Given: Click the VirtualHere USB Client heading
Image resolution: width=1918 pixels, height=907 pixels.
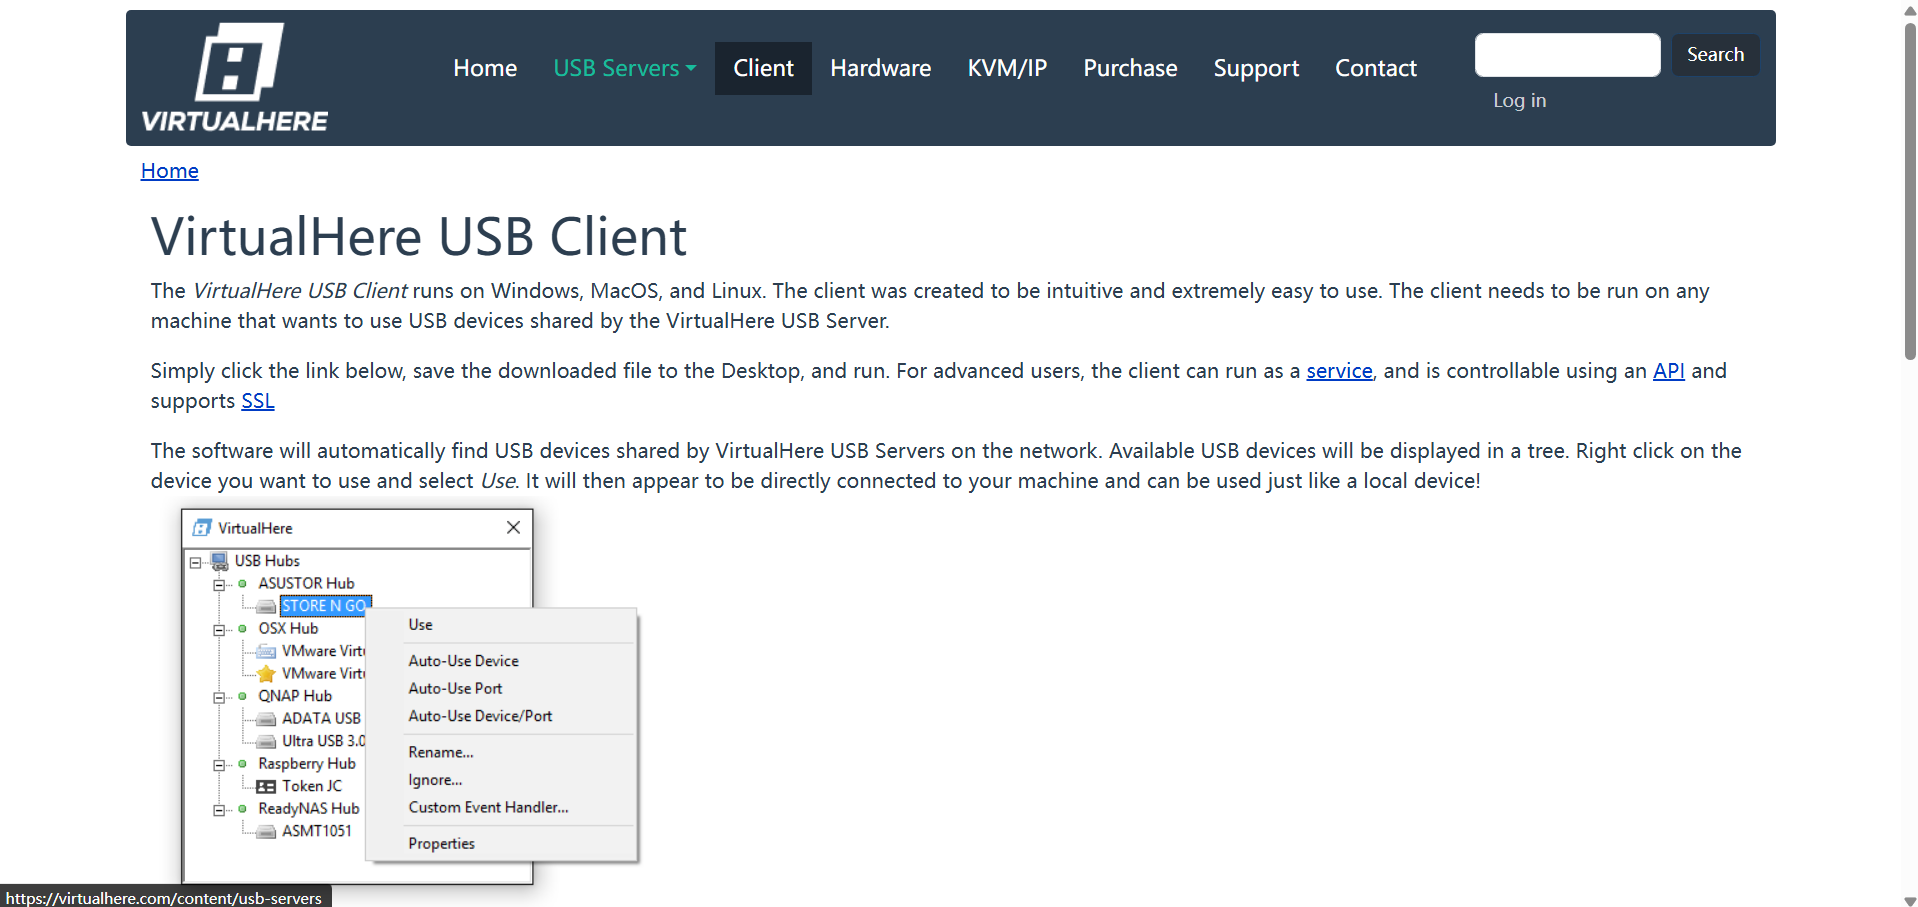Looking at the screenshot, I should [x=419, y=237].
